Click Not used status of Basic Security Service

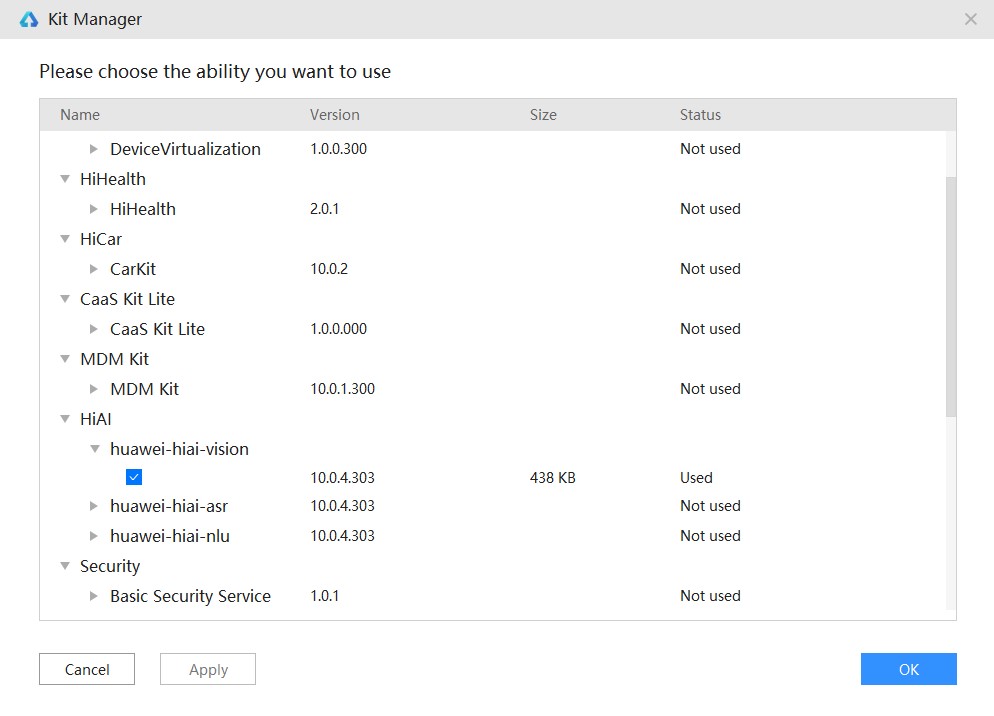click(x=710, y=596)
